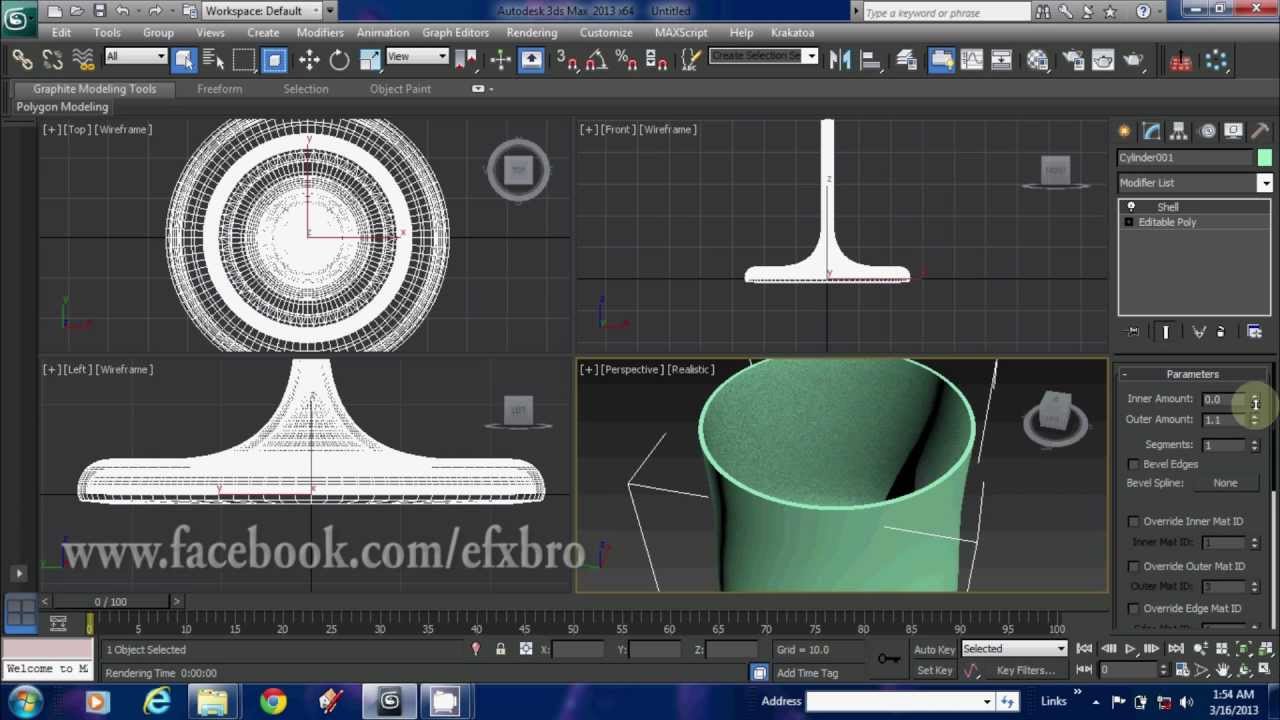
Task: Switch to the Create command panel
Action: coord(1125,131)
